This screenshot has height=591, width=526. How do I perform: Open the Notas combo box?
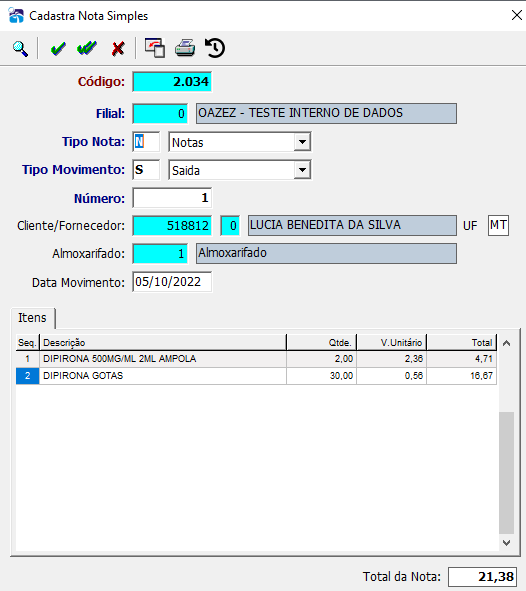point(240,142)
